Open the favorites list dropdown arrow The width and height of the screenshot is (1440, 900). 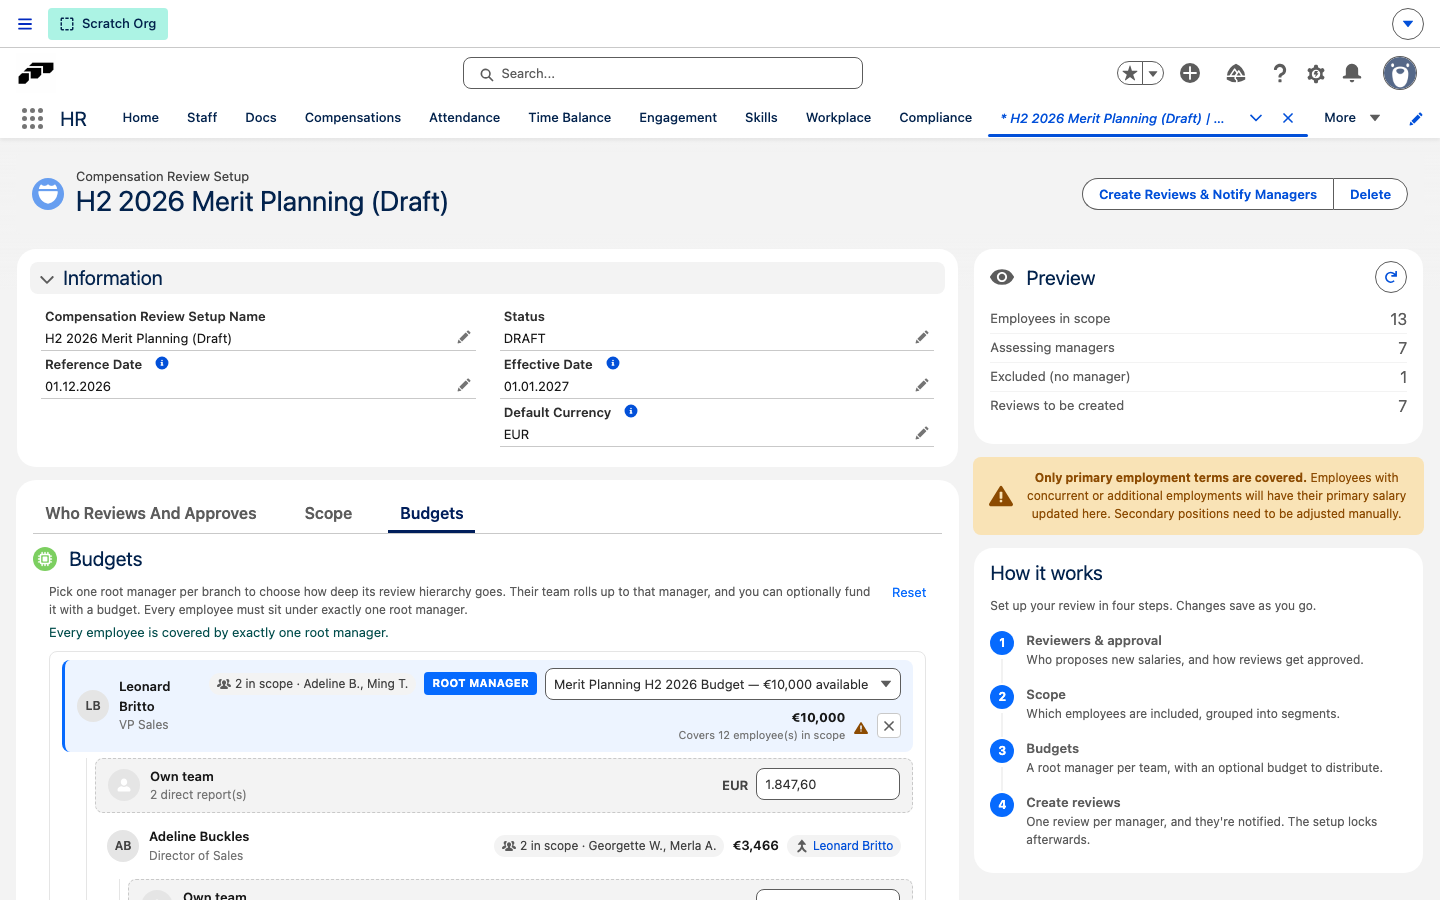click(1153, 73)
